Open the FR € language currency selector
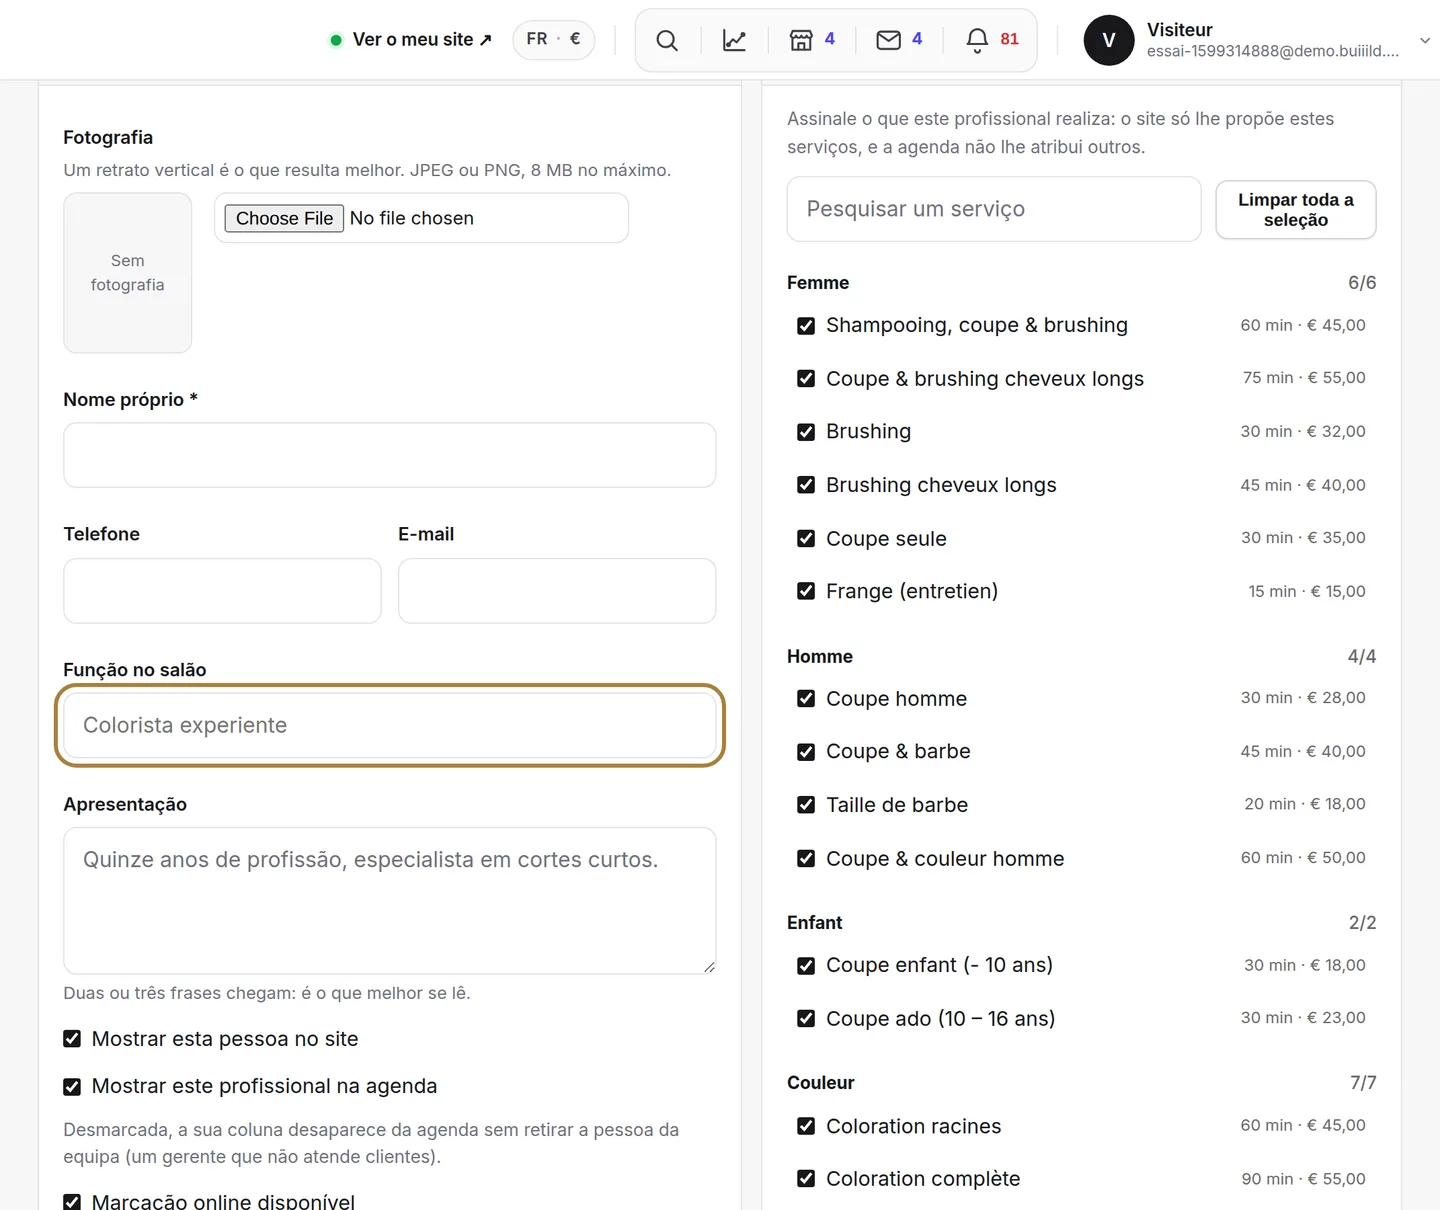The width and height of the screenshot is (1440, 1210). pyautogui.click(x=554, y=40)
